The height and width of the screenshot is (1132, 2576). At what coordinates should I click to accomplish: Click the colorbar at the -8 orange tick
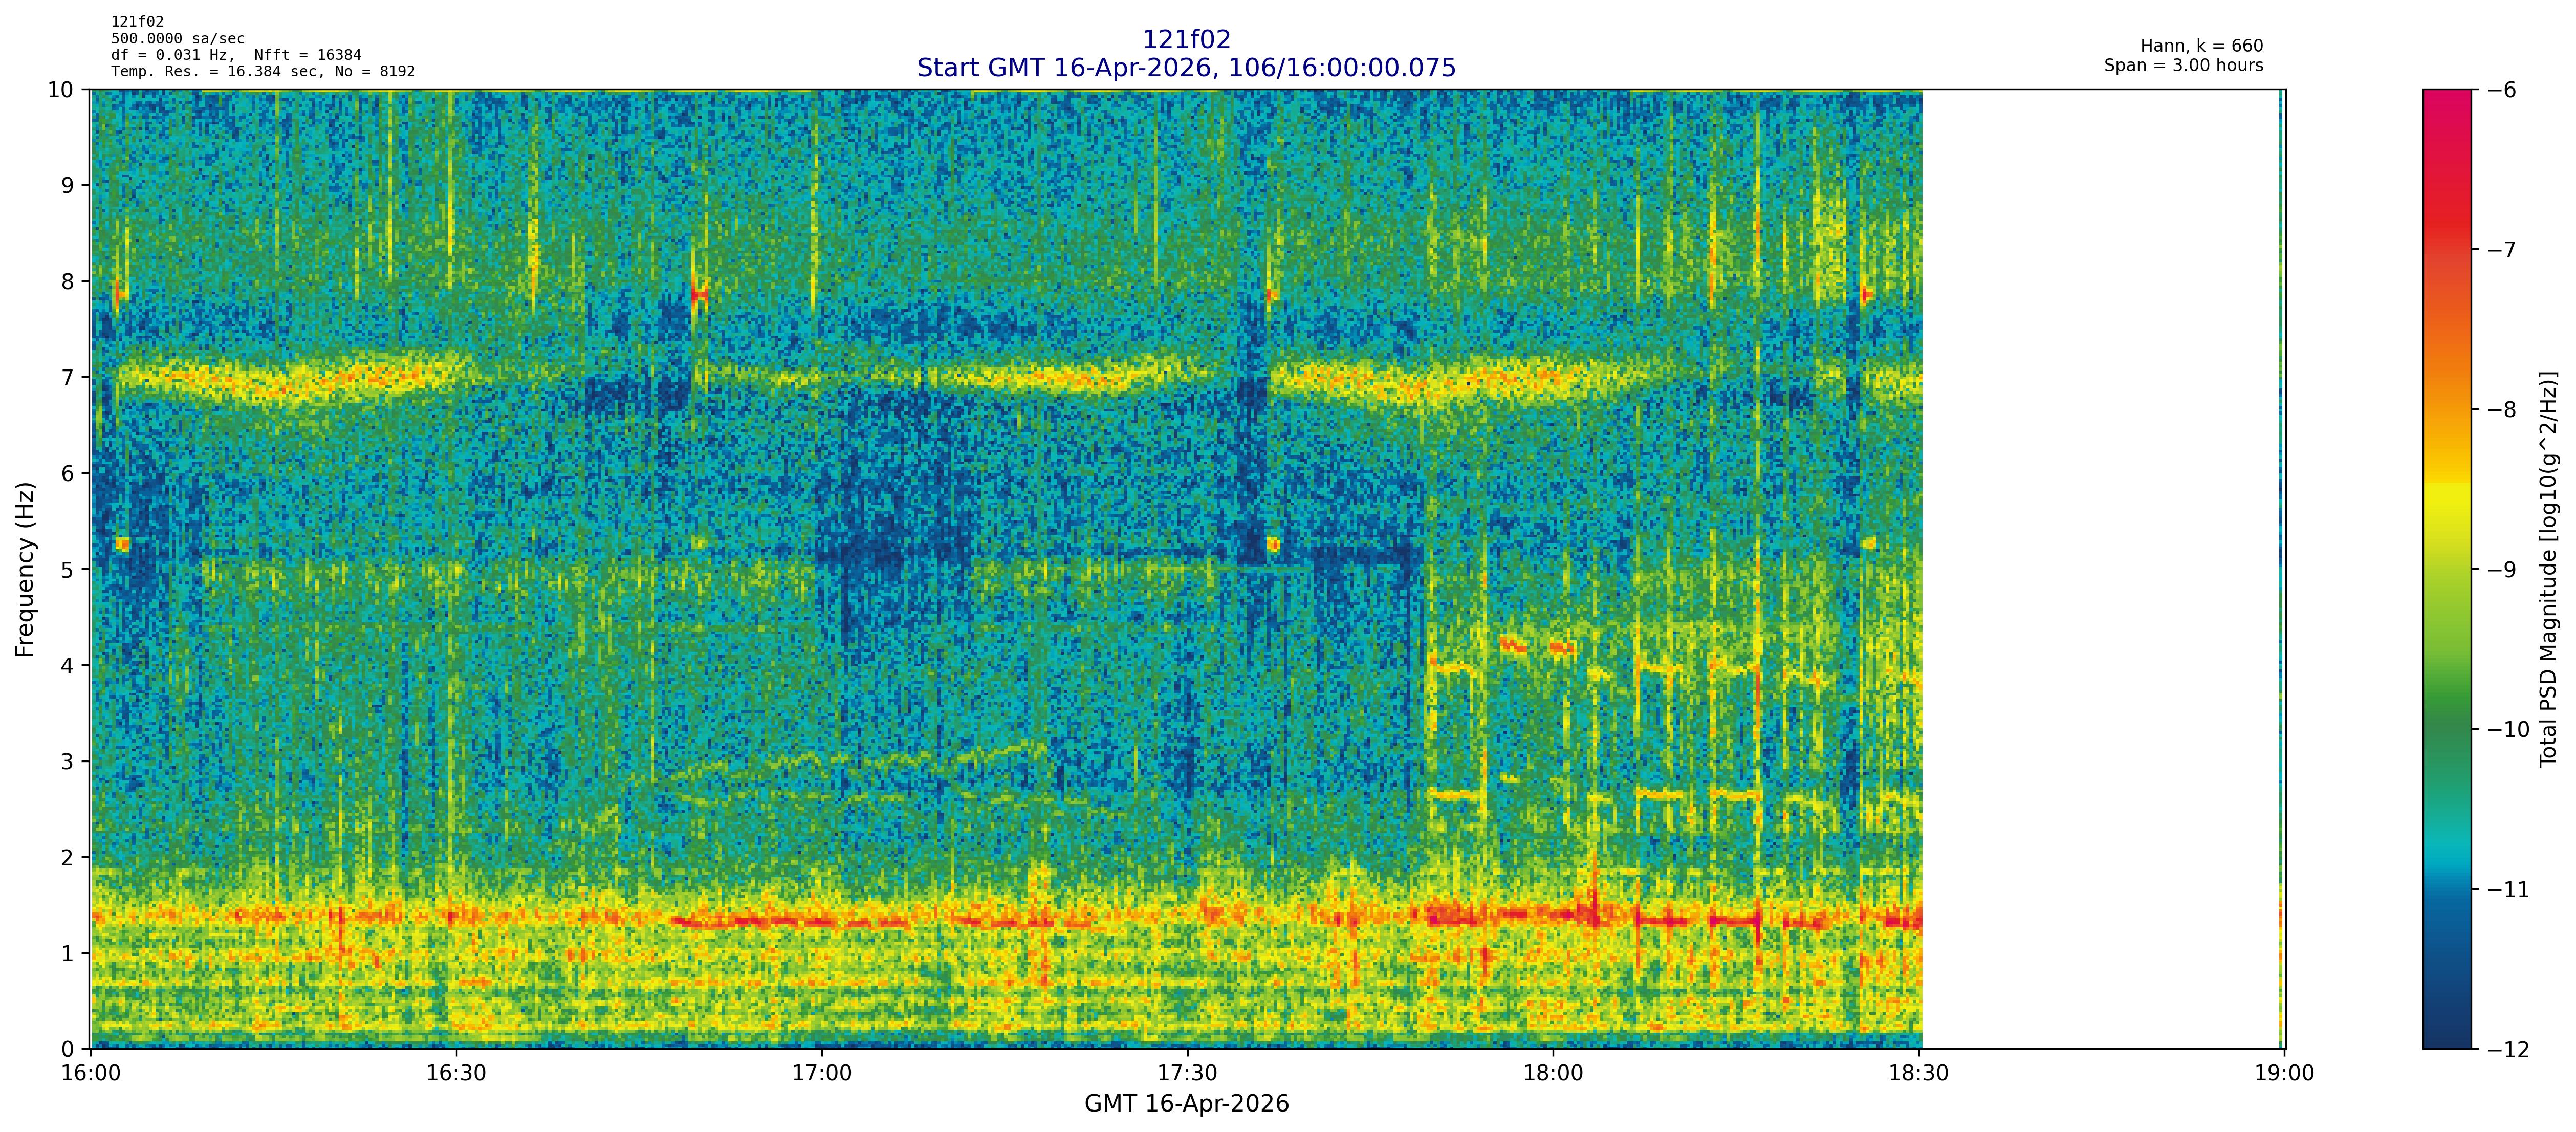click(x=2446, y=409)
